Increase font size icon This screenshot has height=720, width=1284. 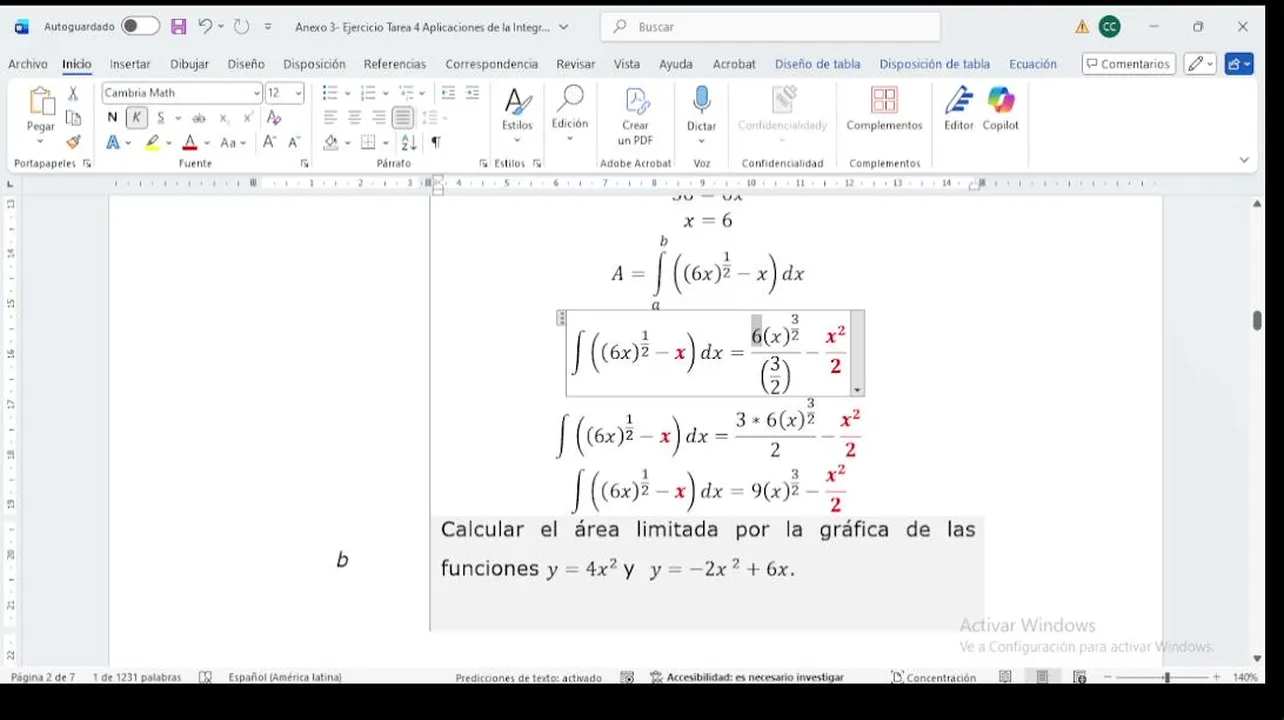point(270,143)
